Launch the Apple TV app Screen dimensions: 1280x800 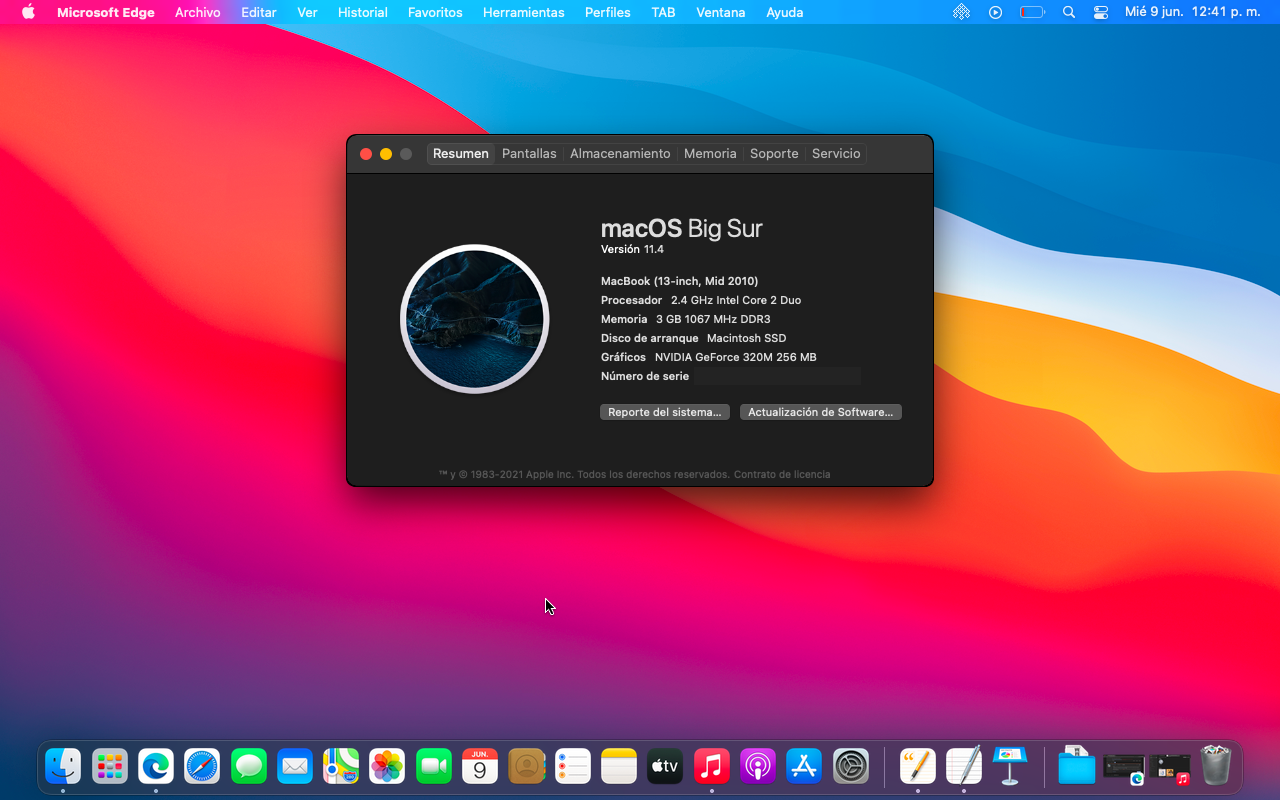665,767
